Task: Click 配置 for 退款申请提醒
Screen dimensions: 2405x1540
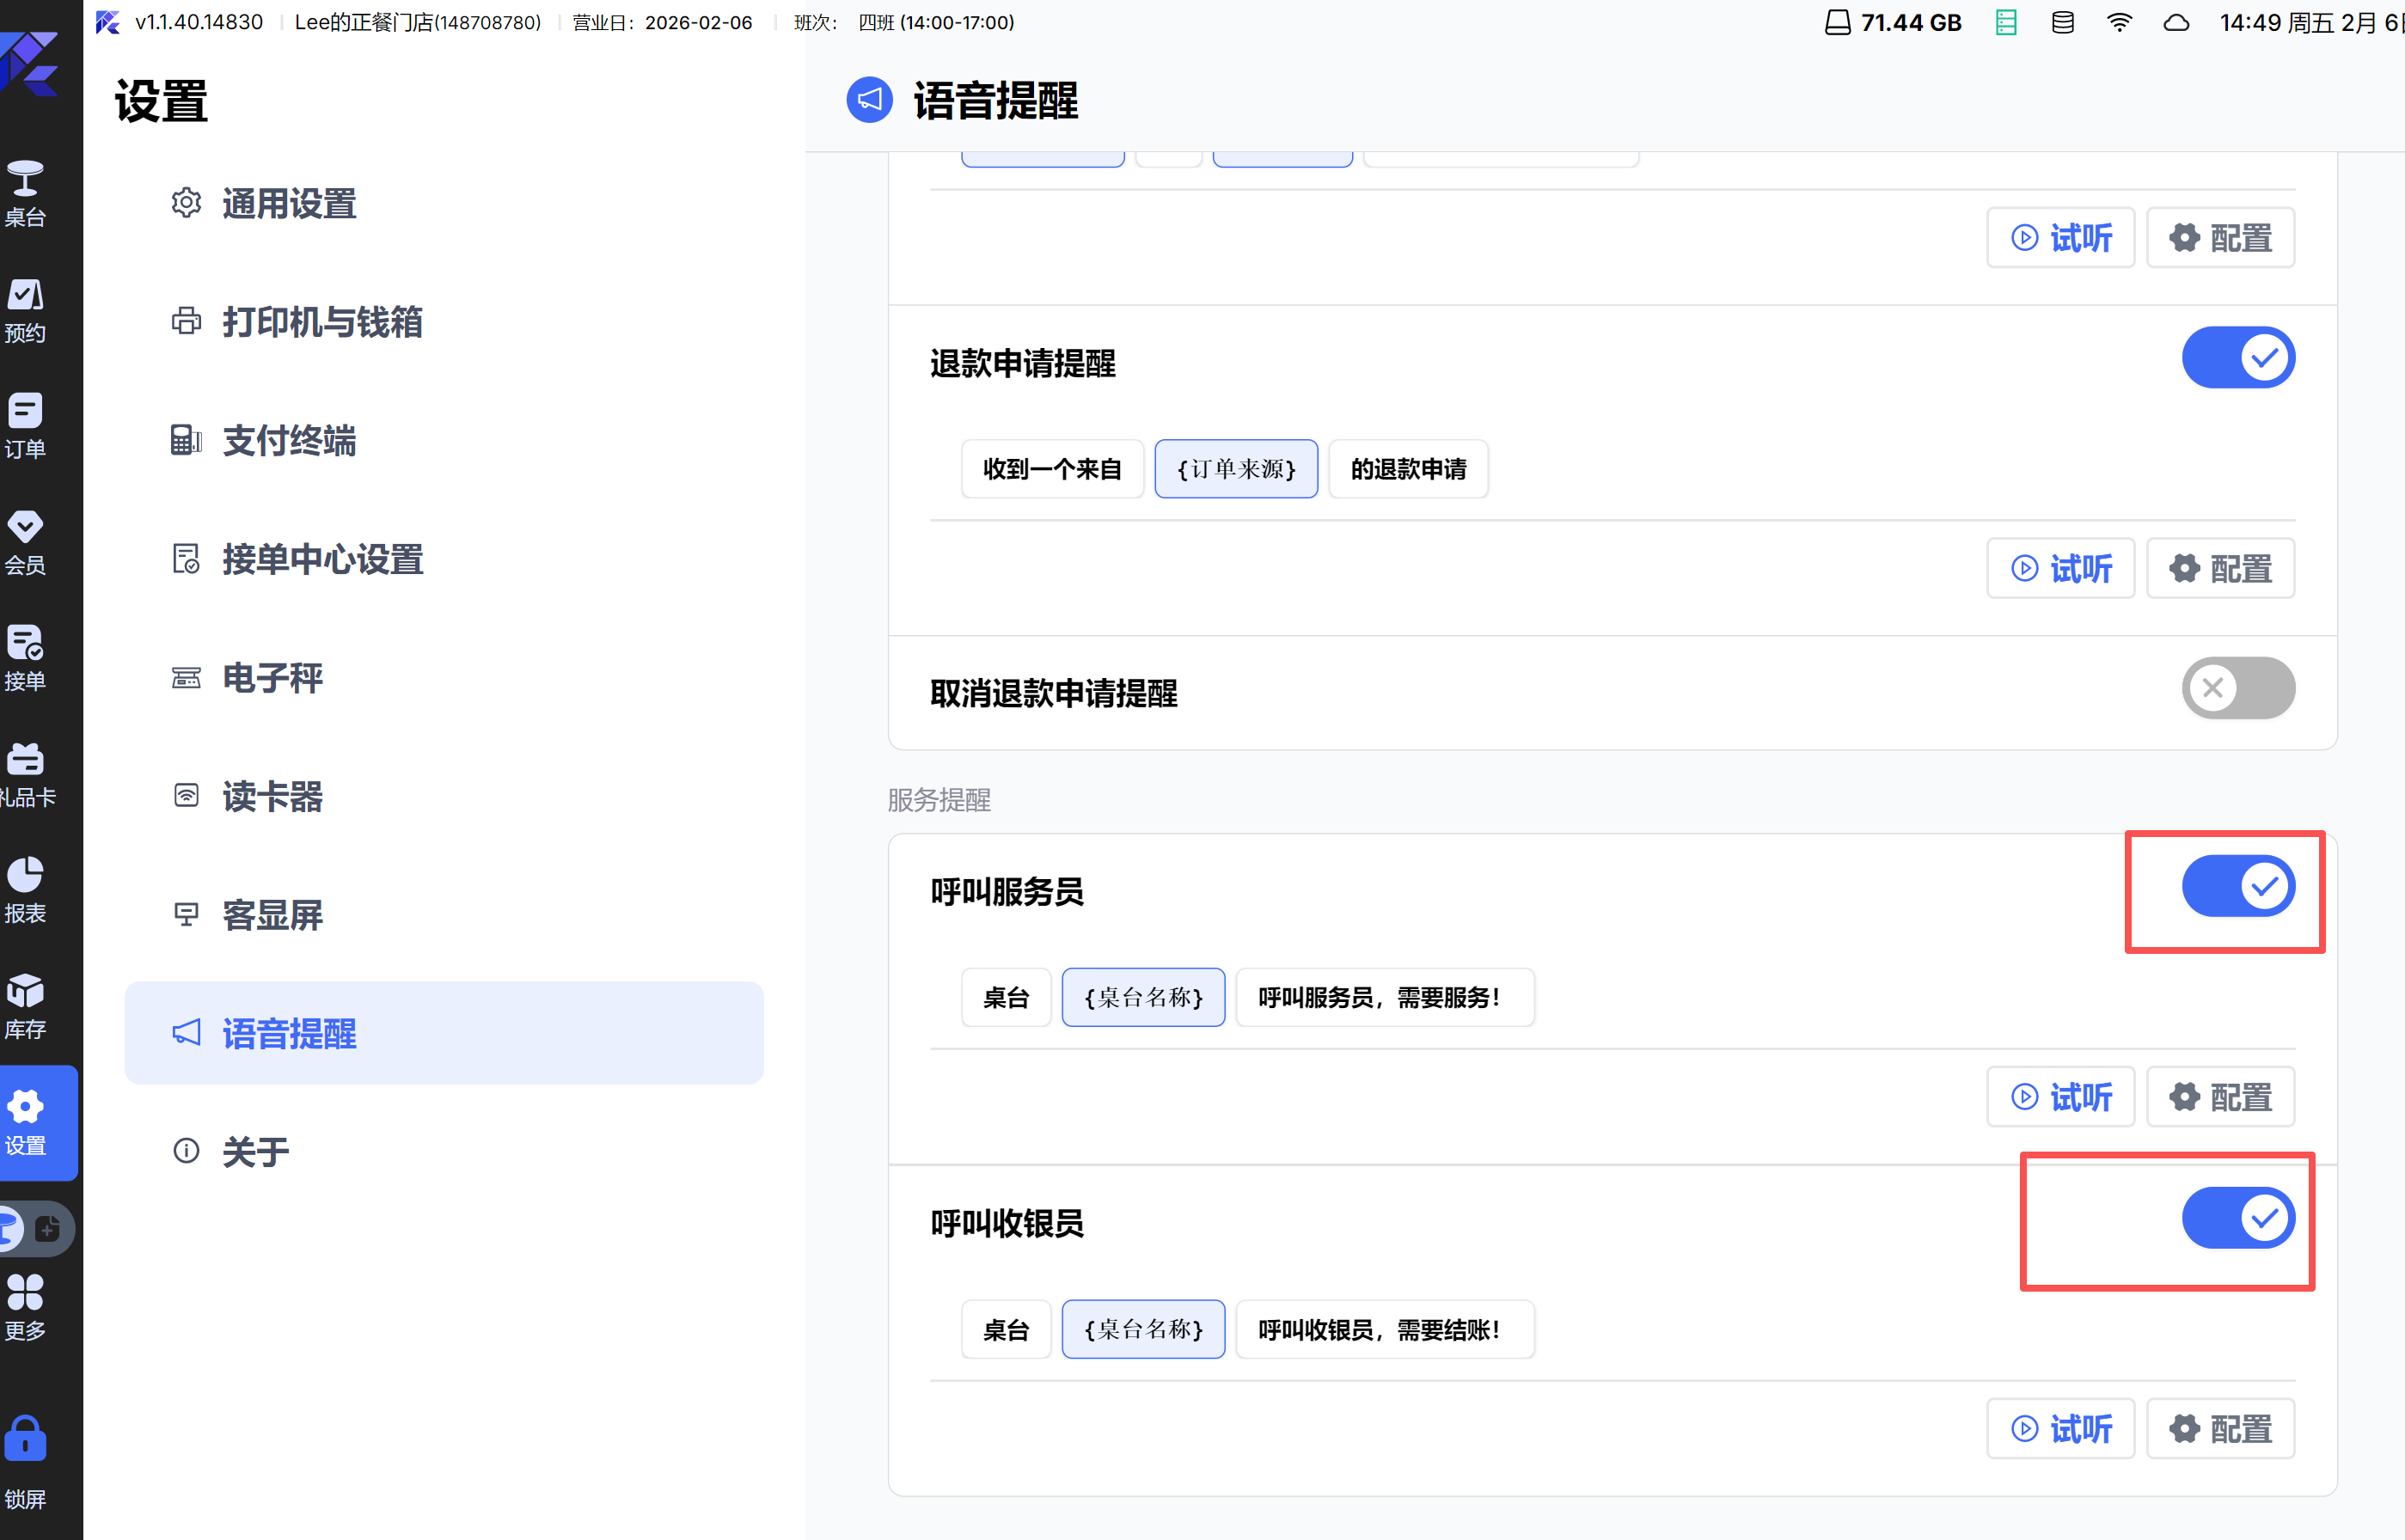Action: coord(2220,569)
